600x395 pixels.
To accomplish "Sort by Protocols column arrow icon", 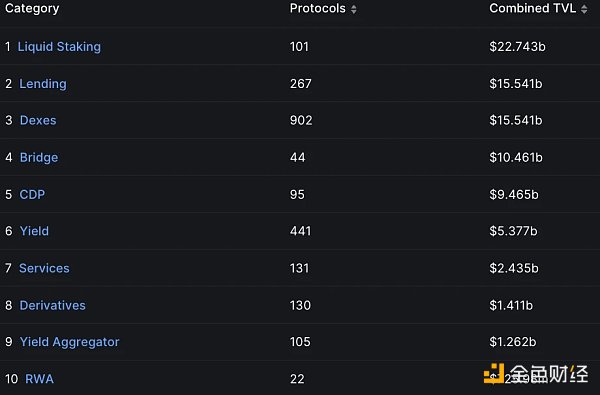I will (354, 9).
